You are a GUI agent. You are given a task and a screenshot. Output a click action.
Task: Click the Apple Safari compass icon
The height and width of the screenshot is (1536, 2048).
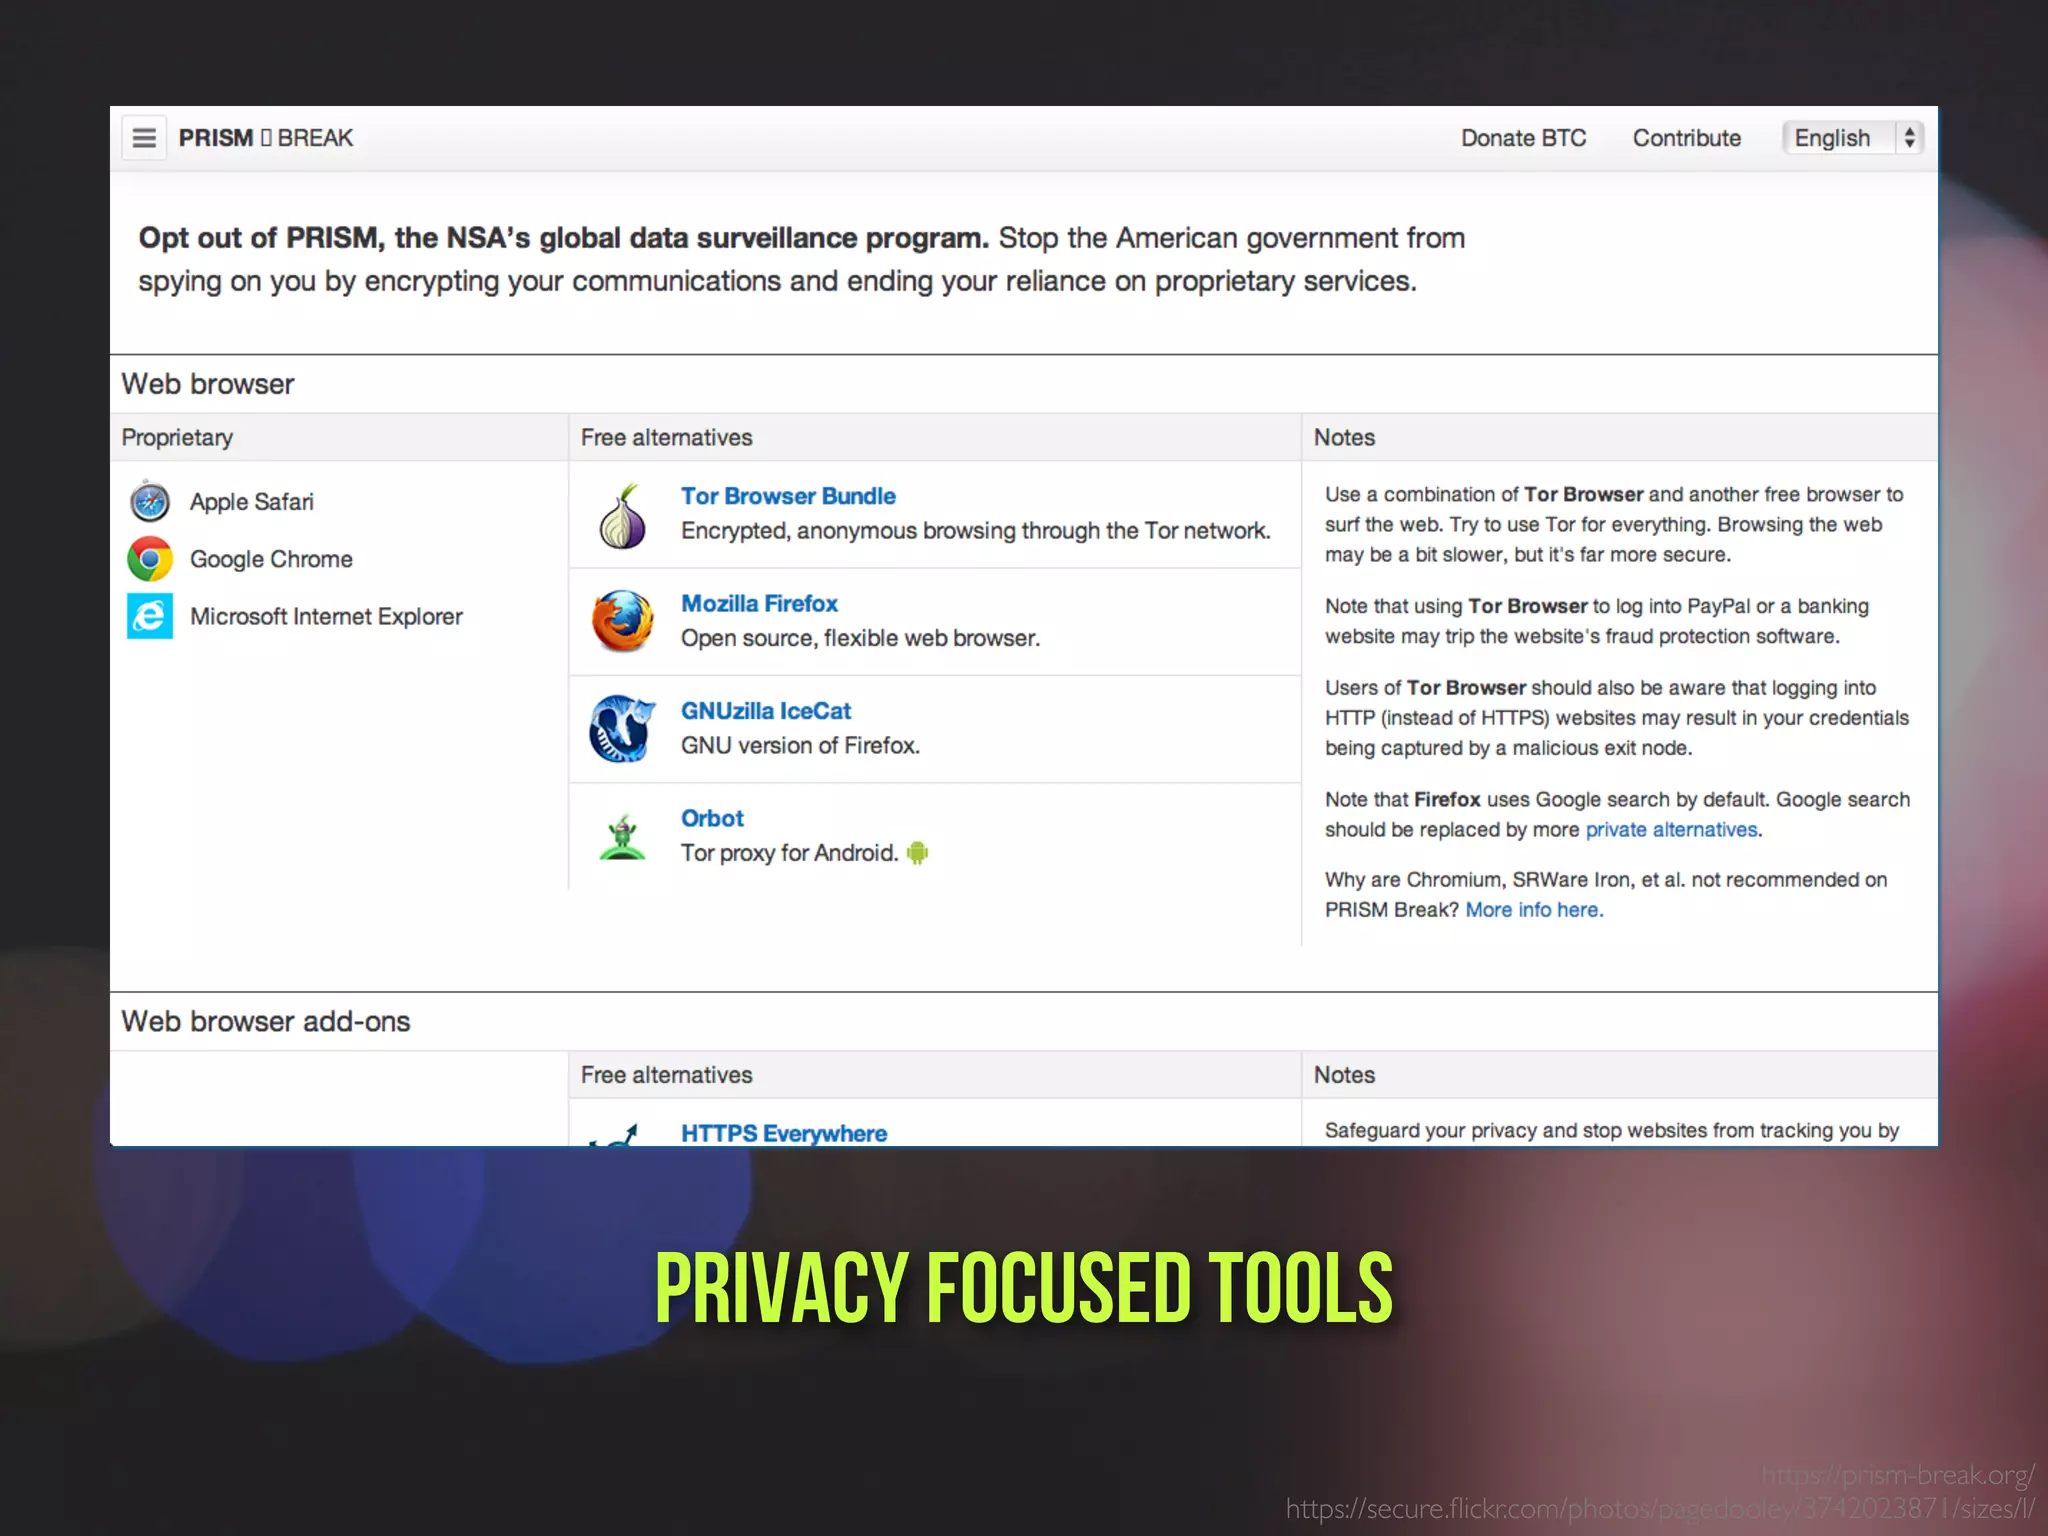tap(150, 501)
